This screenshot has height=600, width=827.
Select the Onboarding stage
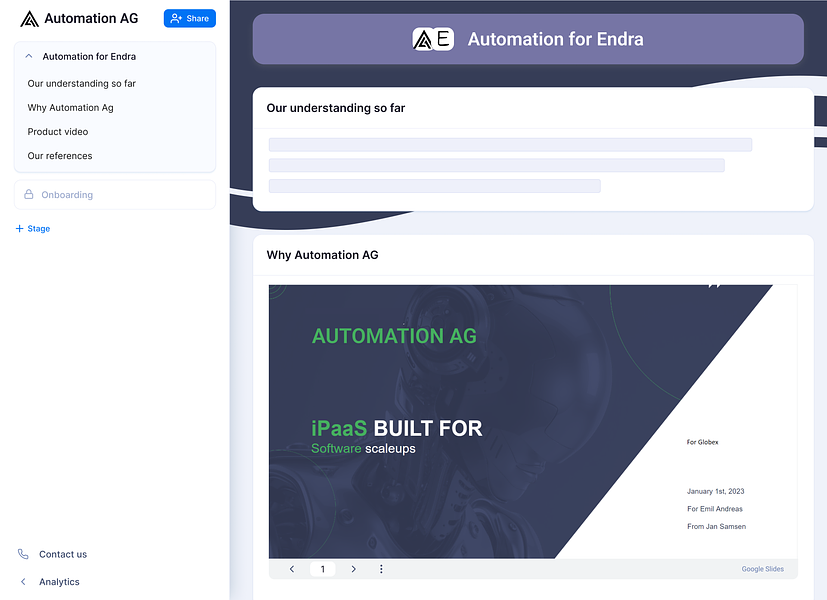tap(115, 195)
